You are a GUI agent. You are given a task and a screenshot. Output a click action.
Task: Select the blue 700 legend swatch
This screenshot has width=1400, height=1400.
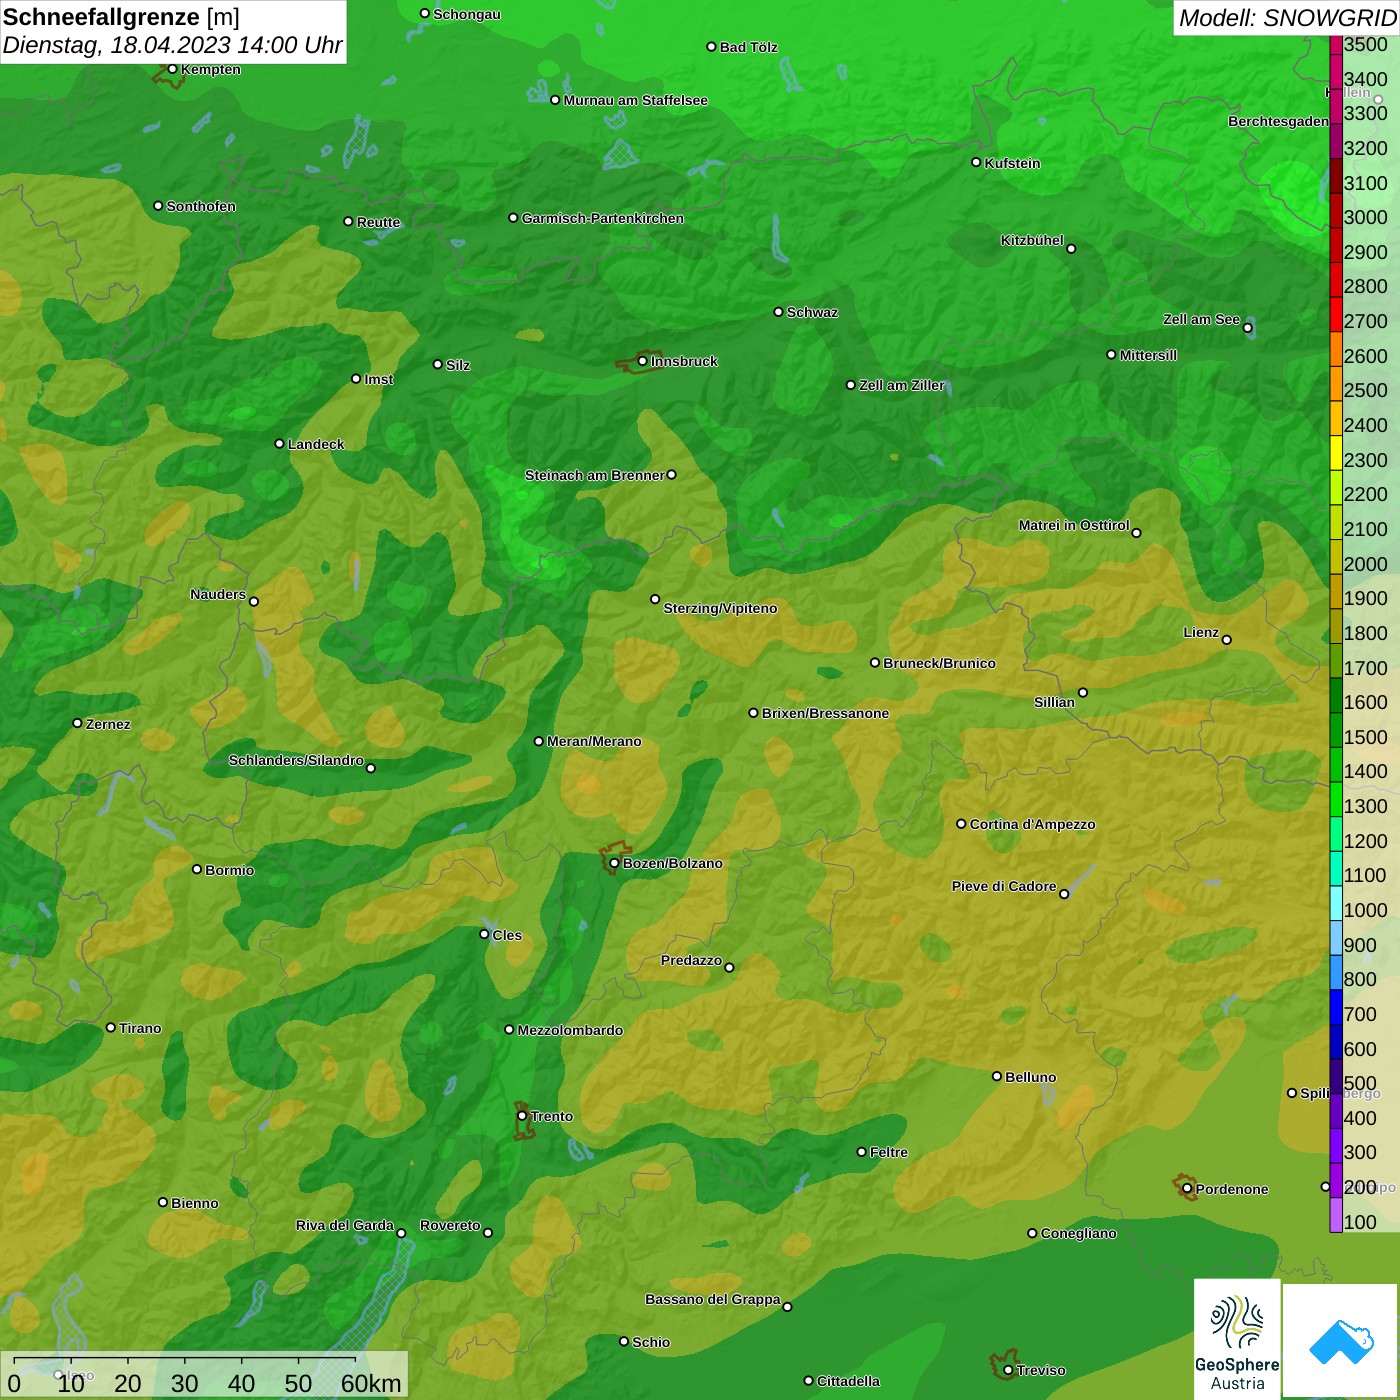1336,1006
